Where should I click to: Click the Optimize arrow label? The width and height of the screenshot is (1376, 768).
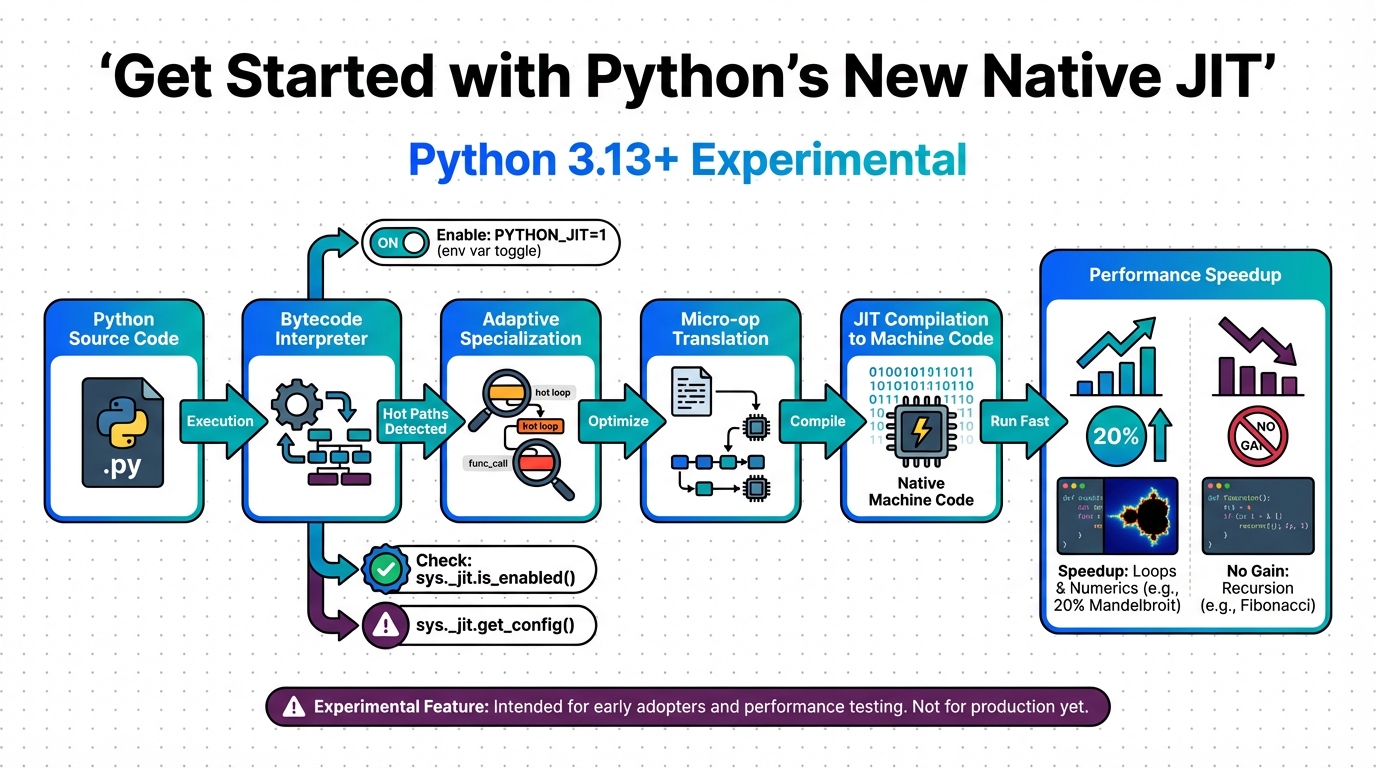618,421
